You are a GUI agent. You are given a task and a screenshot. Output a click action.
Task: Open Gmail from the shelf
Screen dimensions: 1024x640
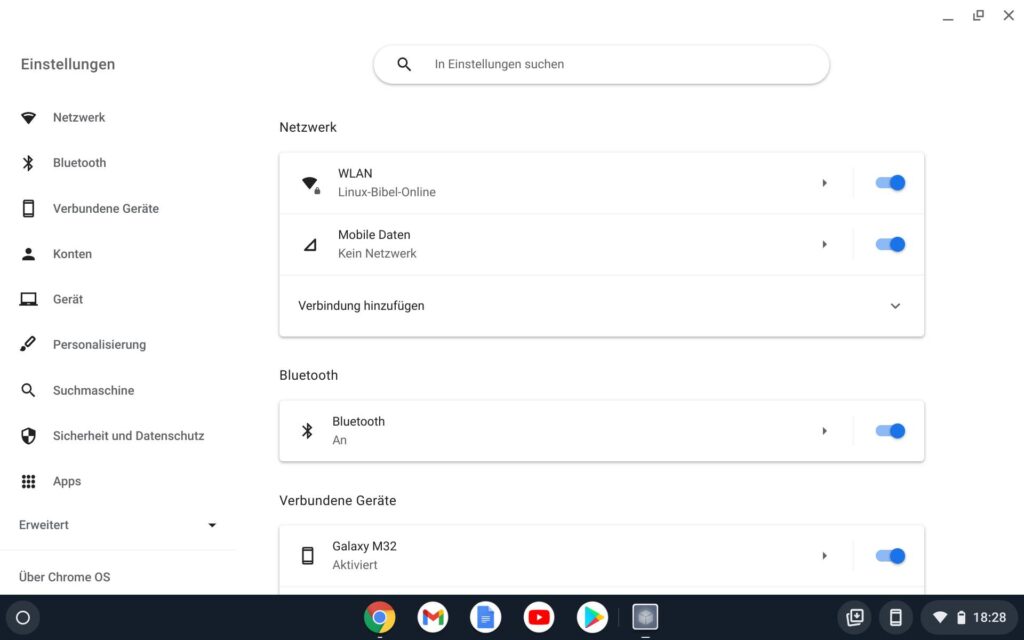pos(433,617)
